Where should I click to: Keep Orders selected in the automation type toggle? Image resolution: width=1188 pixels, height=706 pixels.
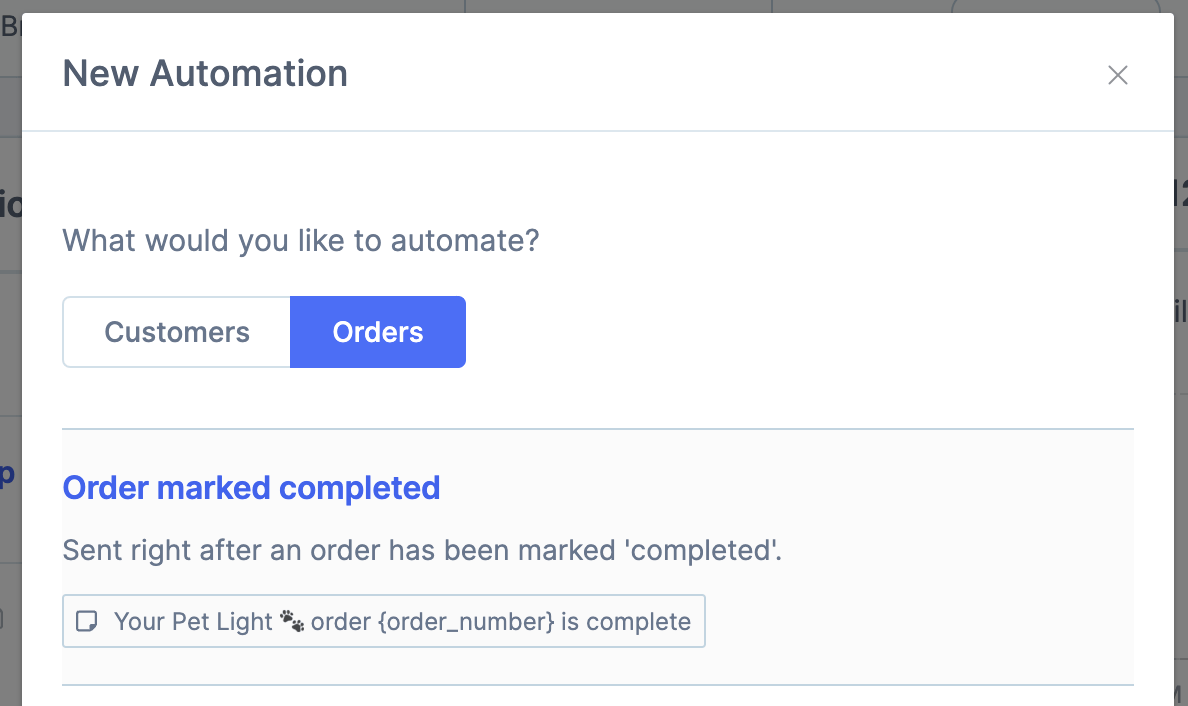click(378, 331)
